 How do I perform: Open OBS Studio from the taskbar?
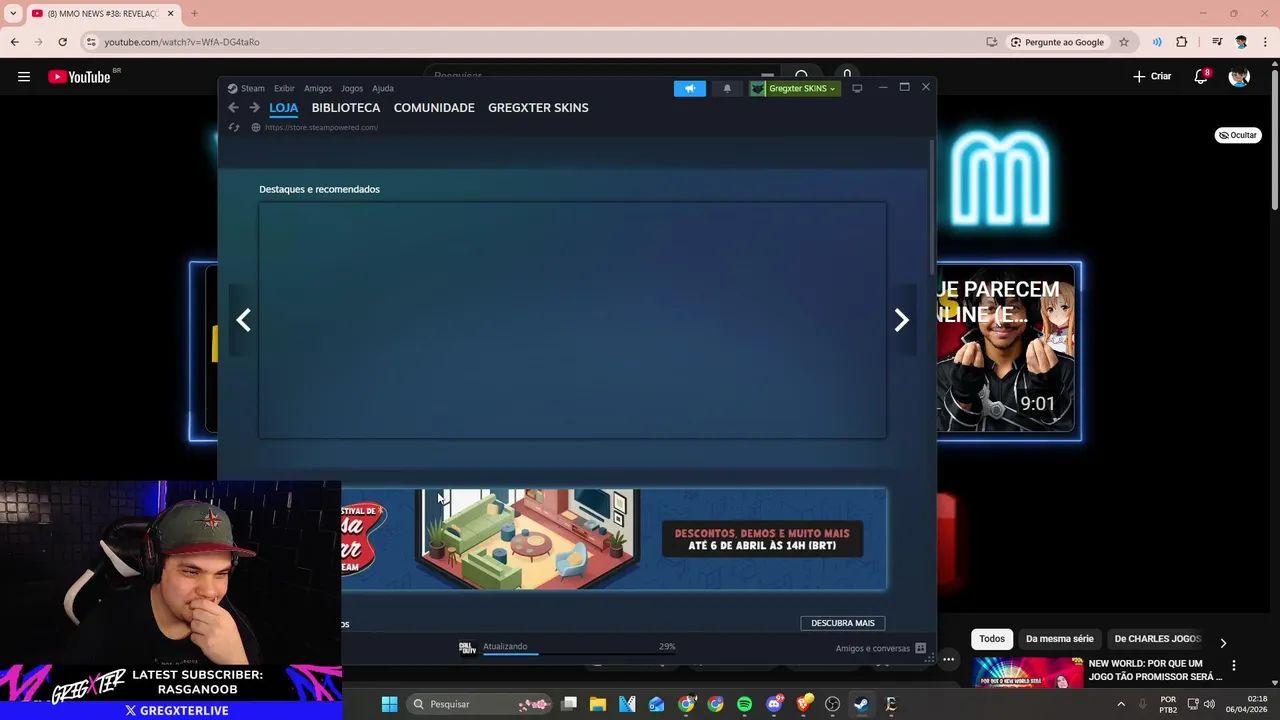[832, 704]
